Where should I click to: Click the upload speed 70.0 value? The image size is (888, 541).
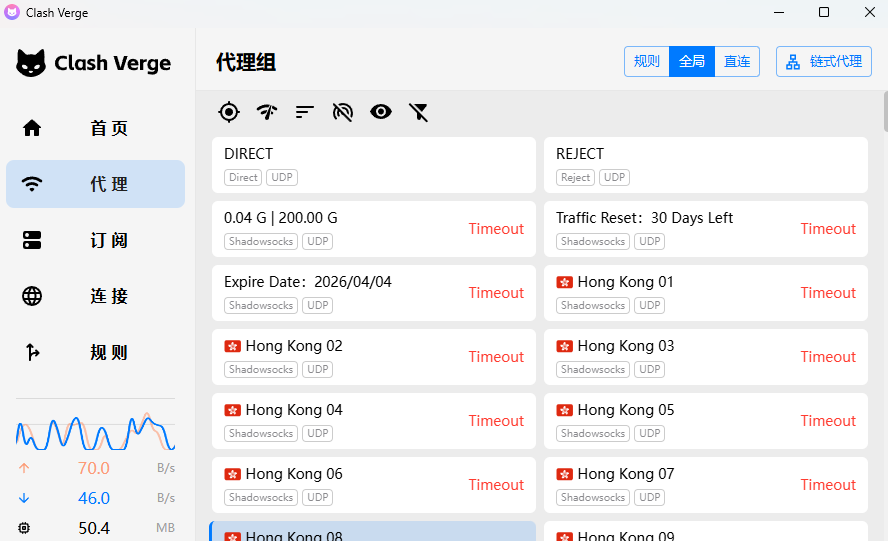pos(93,468)
